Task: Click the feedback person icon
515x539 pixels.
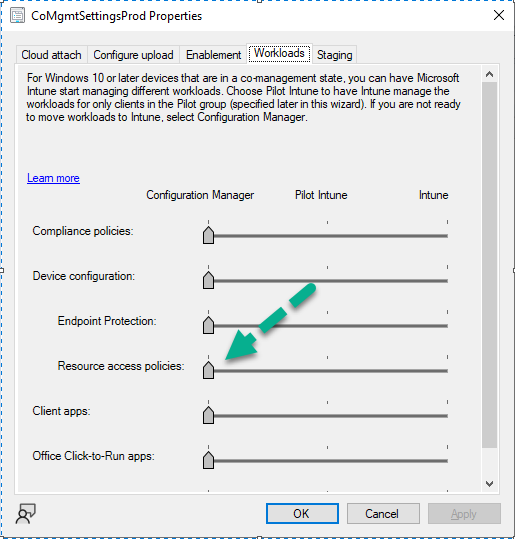Action: pyautogui.click(x=26, y=514)
